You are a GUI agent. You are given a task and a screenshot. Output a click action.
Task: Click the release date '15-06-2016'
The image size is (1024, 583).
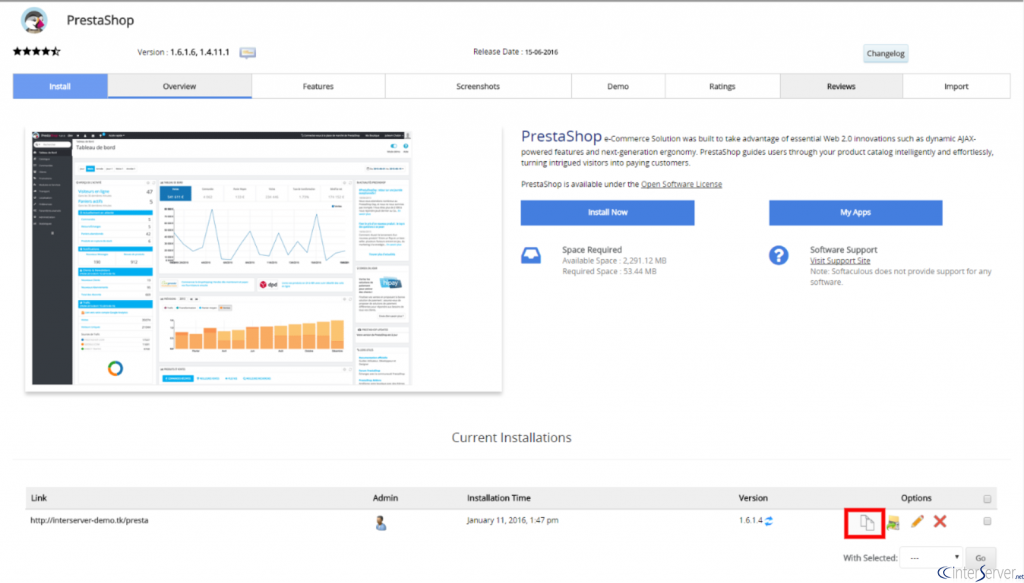(541, 52)
